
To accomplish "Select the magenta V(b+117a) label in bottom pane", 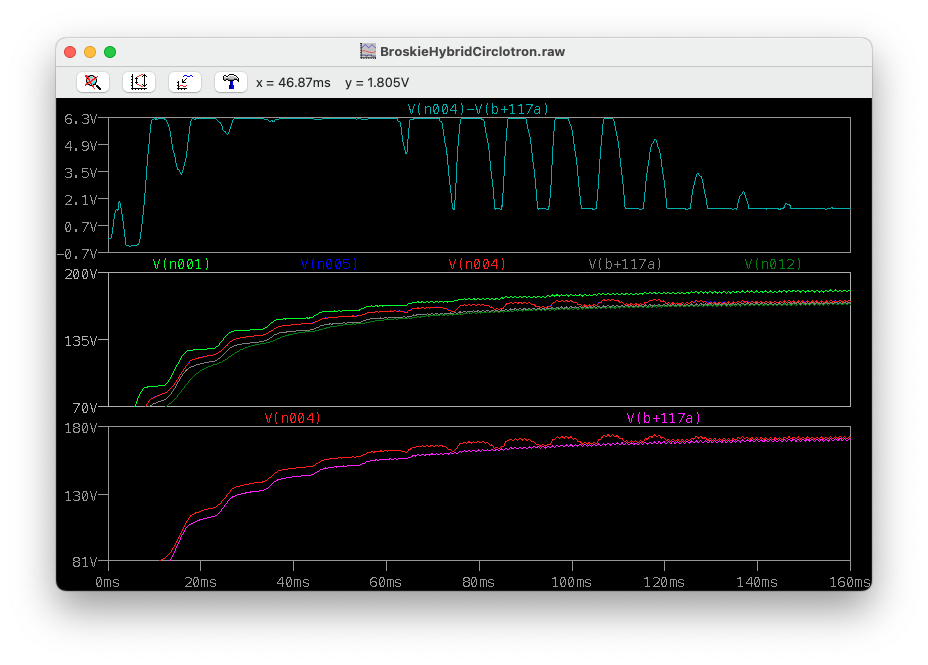I will (x=663, y=418).
